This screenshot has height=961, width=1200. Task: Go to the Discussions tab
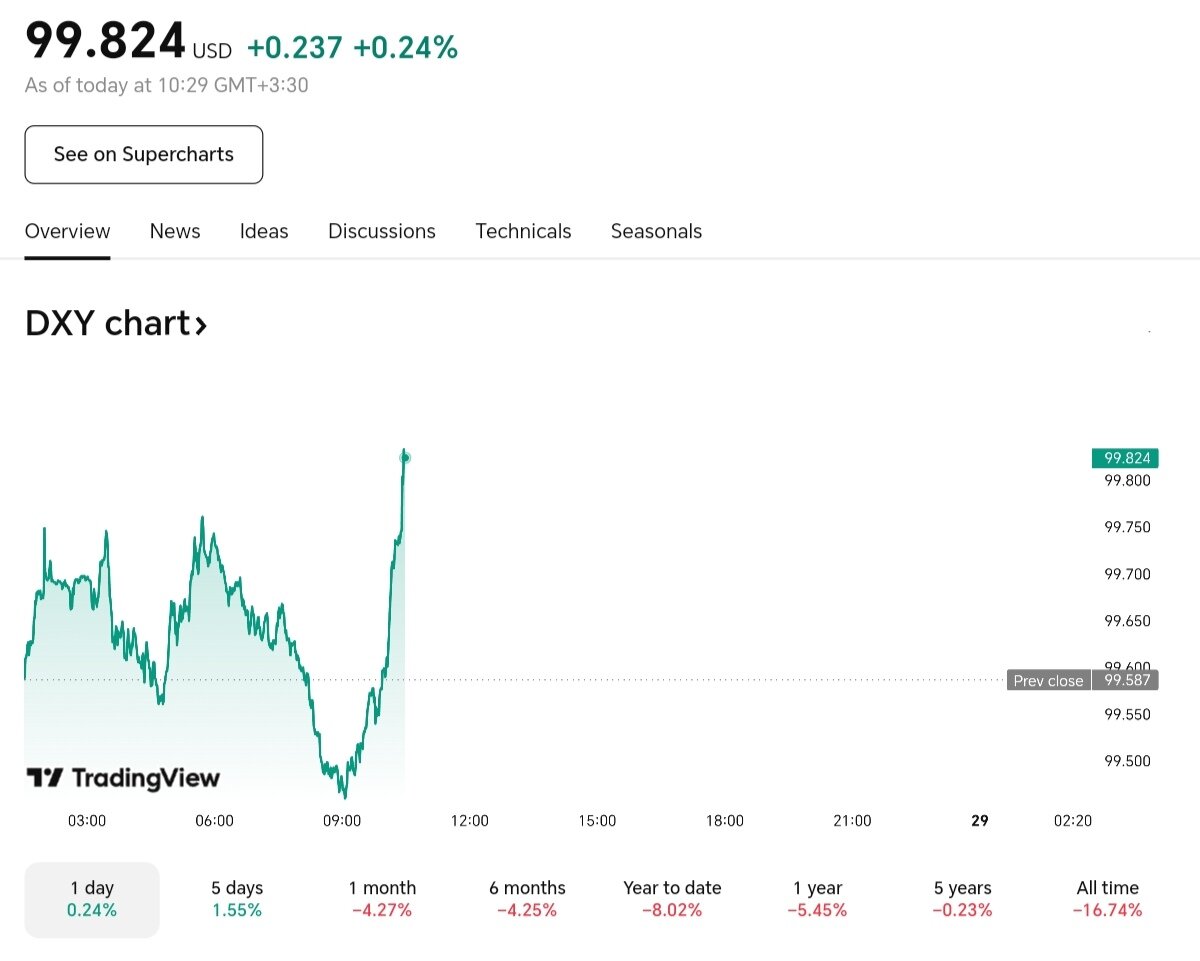click(x=382, y=231)
